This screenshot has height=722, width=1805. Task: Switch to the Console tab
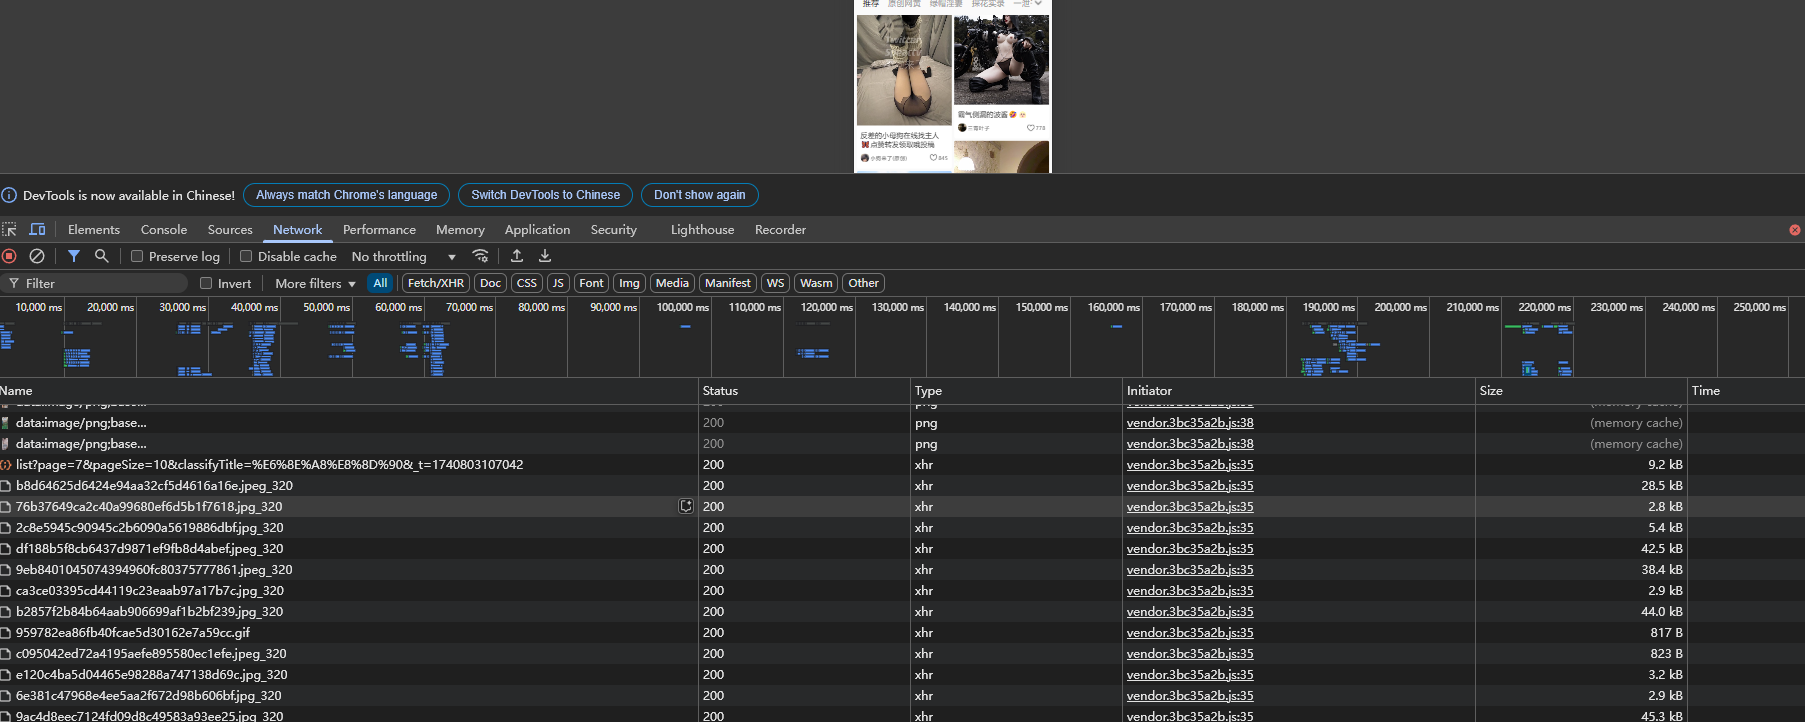tap(164, 229)
